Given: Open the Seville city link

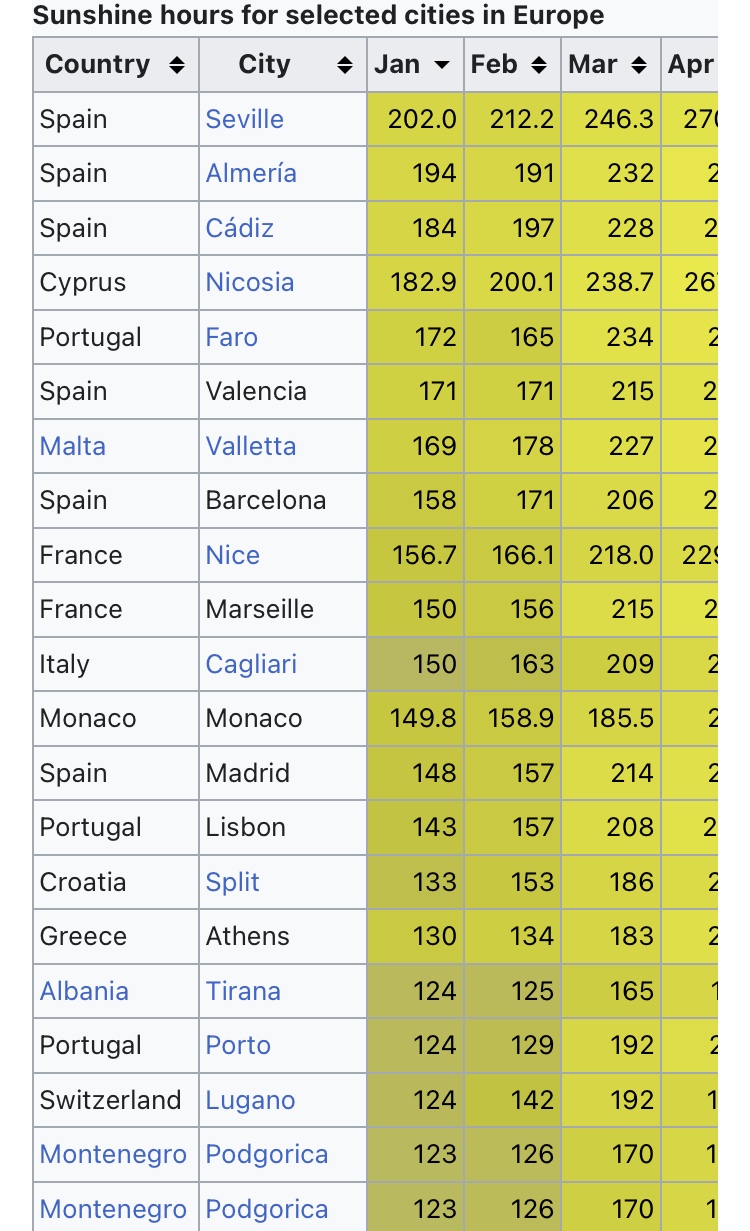Looking at the screenshot, I should pos(244,119).
